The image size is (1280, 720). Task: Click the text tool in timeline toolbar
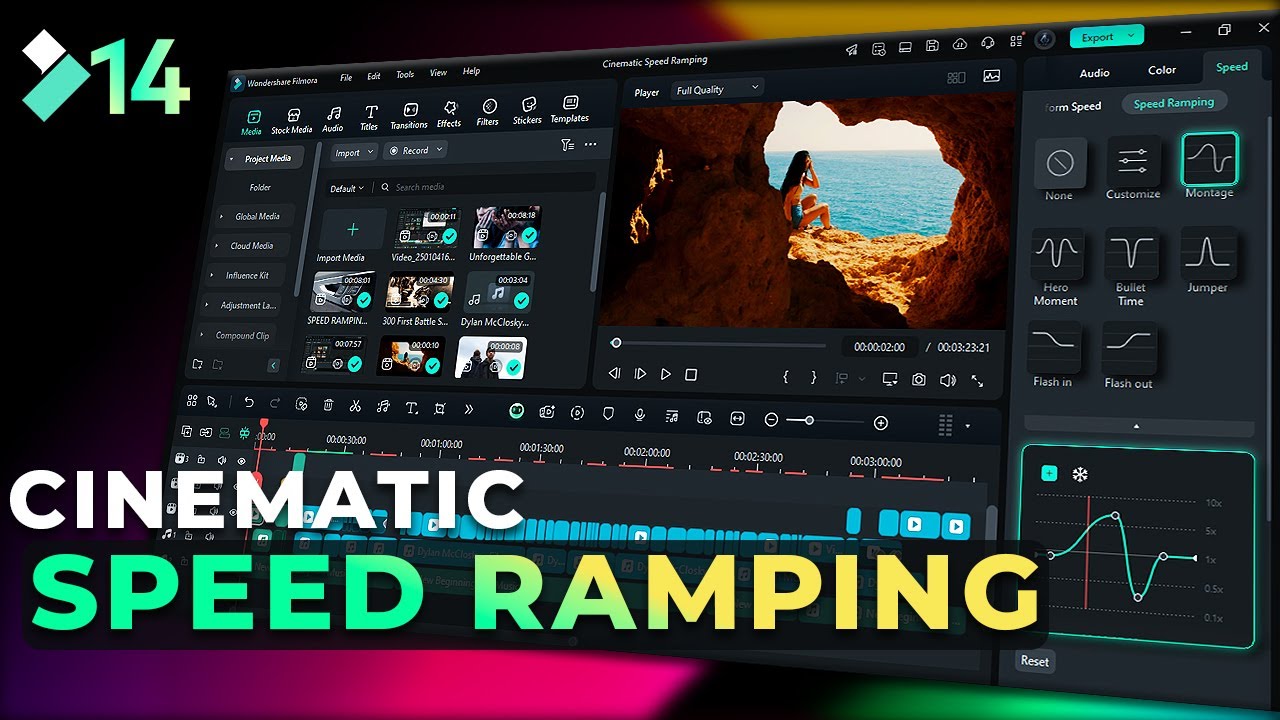tap(411, 407)
